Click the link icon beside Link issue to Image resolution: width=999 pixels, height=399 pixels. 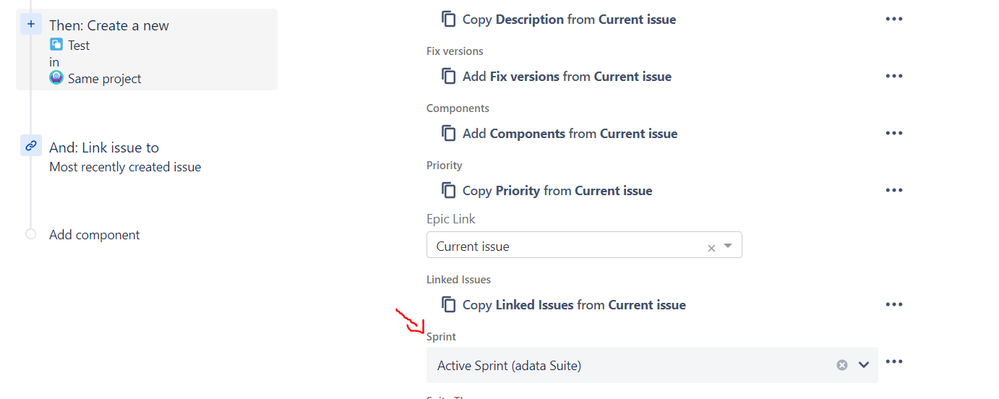[31, 145]
